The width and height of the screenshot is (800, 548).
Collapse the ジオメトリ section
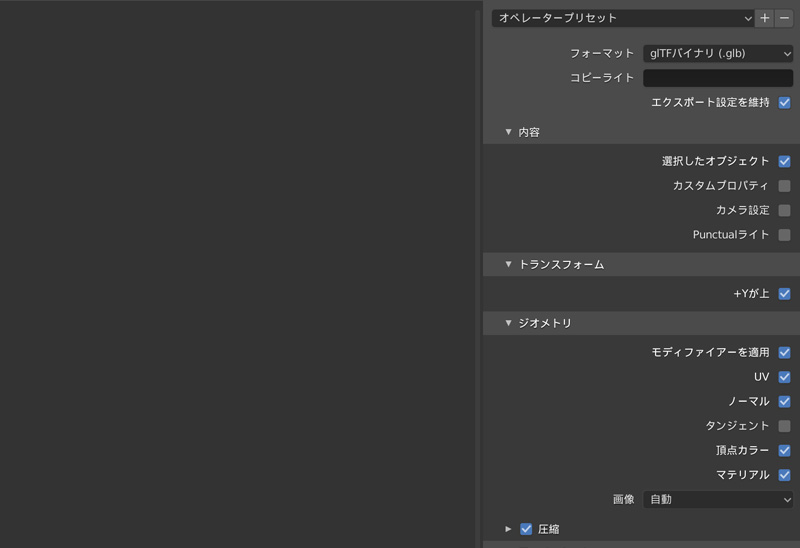(508, 323)
